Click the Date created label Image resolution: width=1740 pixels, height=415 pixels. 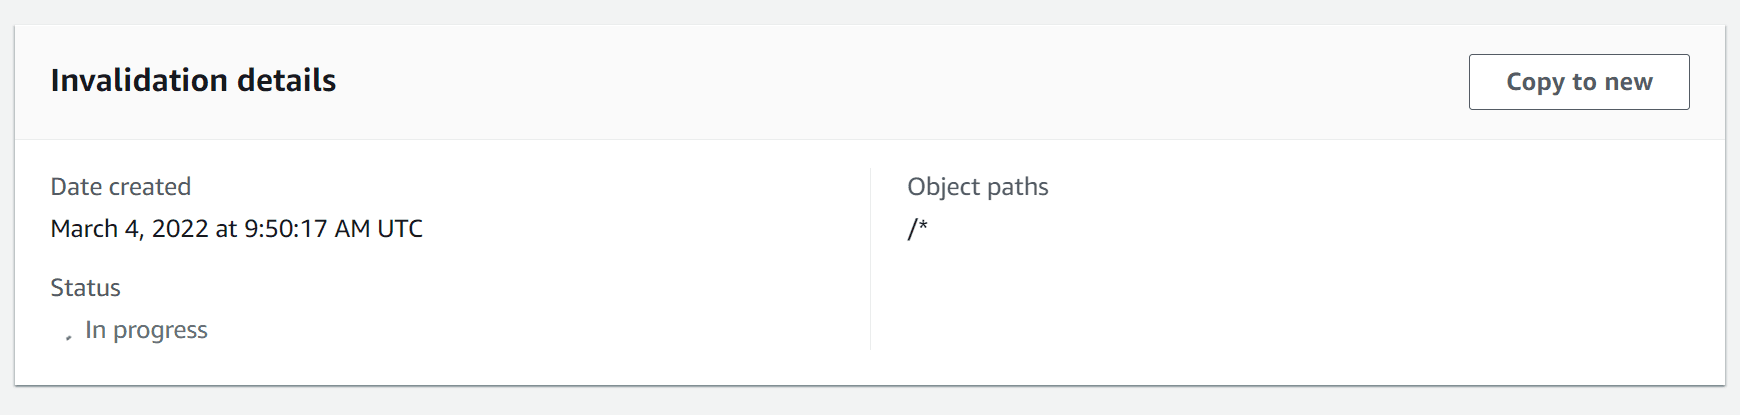coord(121,187)
